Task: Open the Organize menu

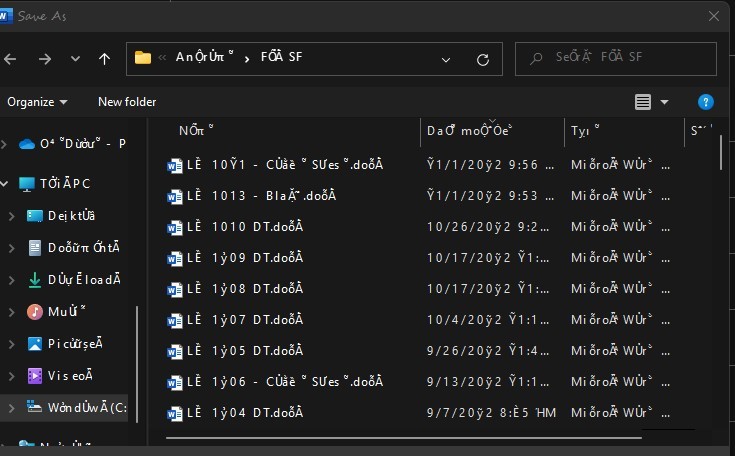Action: 37,102
